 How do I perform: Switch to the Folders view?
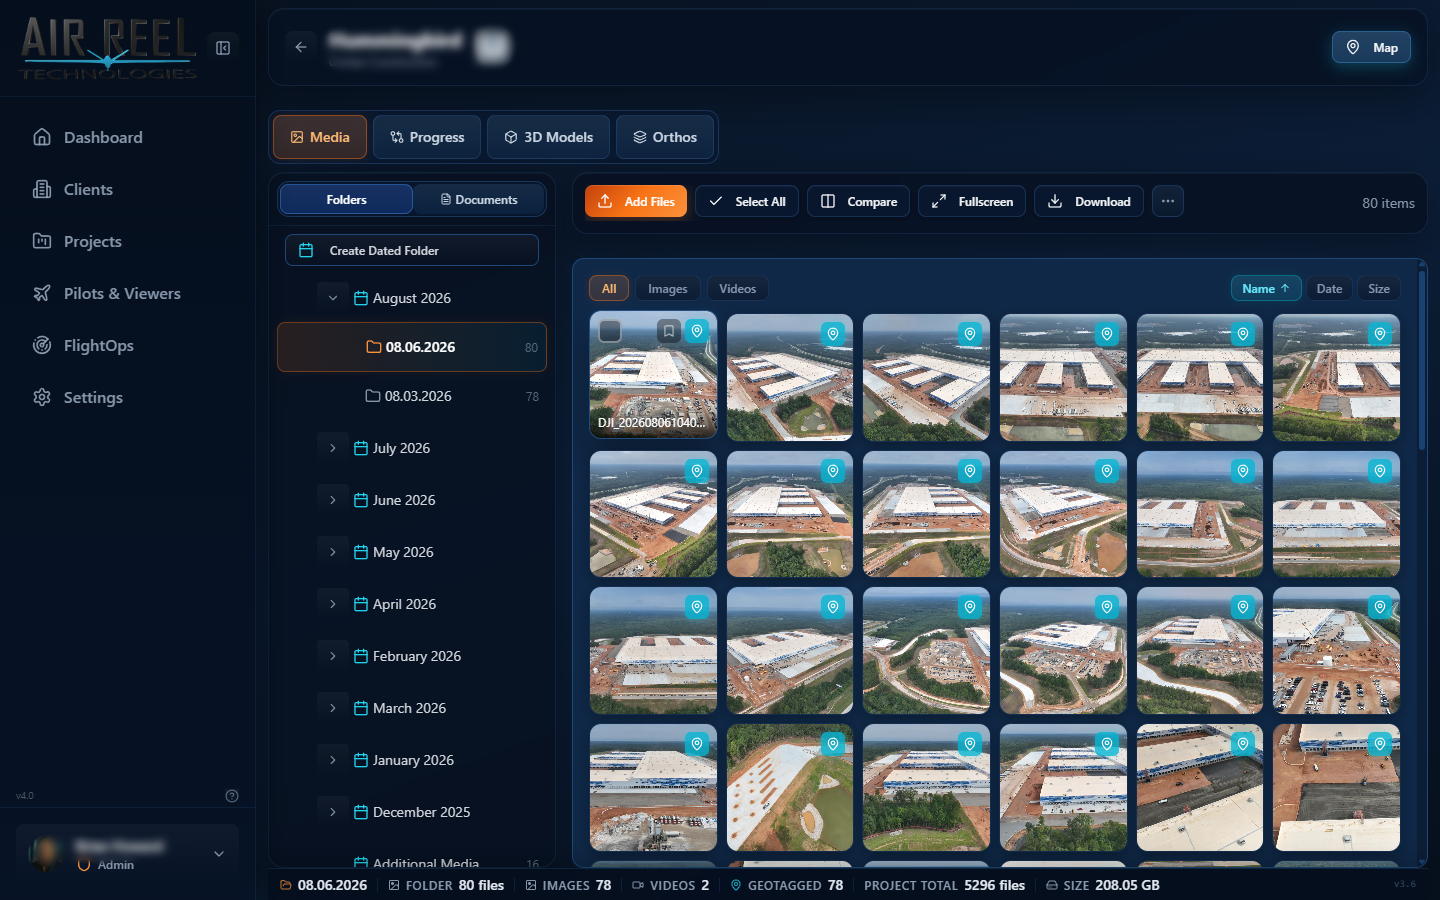[x=346, y=199]
